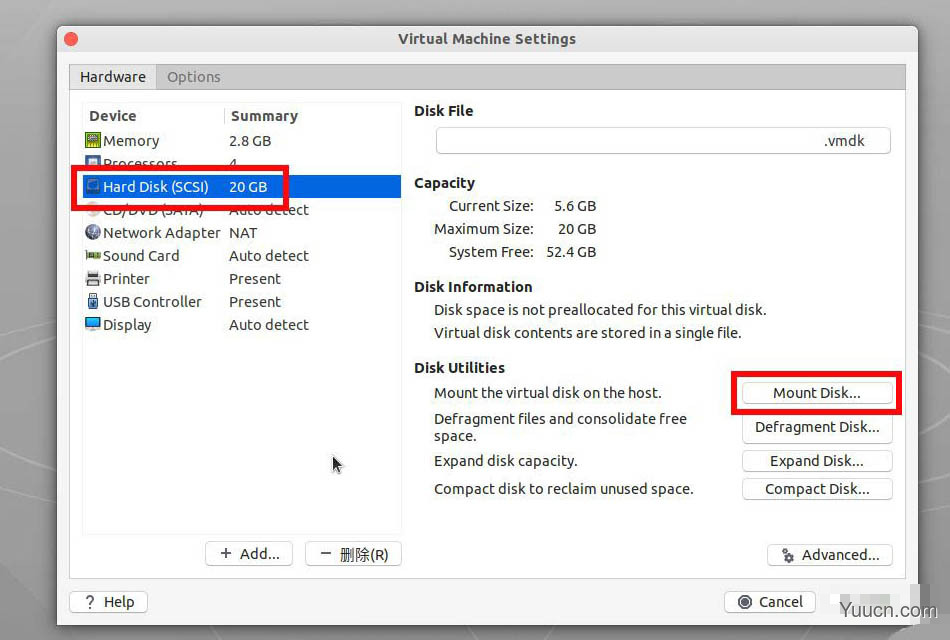Select the USB Controller row
The width and height of the screenshot is (950, 640).
242,302
